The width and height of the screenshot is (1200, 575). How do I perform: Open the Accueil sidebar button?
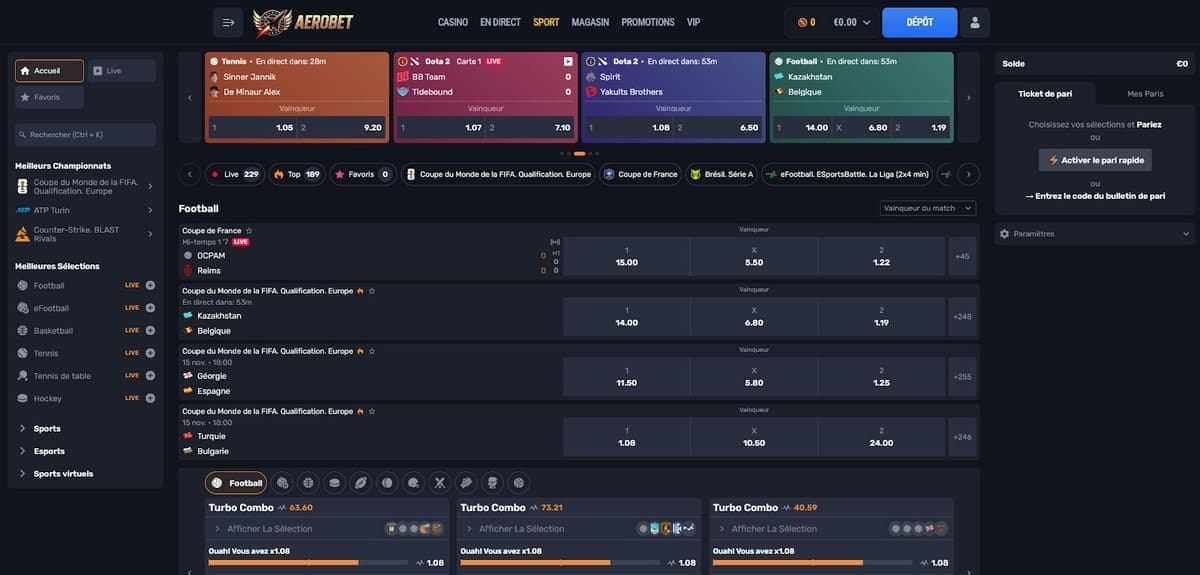pos(50,71)
